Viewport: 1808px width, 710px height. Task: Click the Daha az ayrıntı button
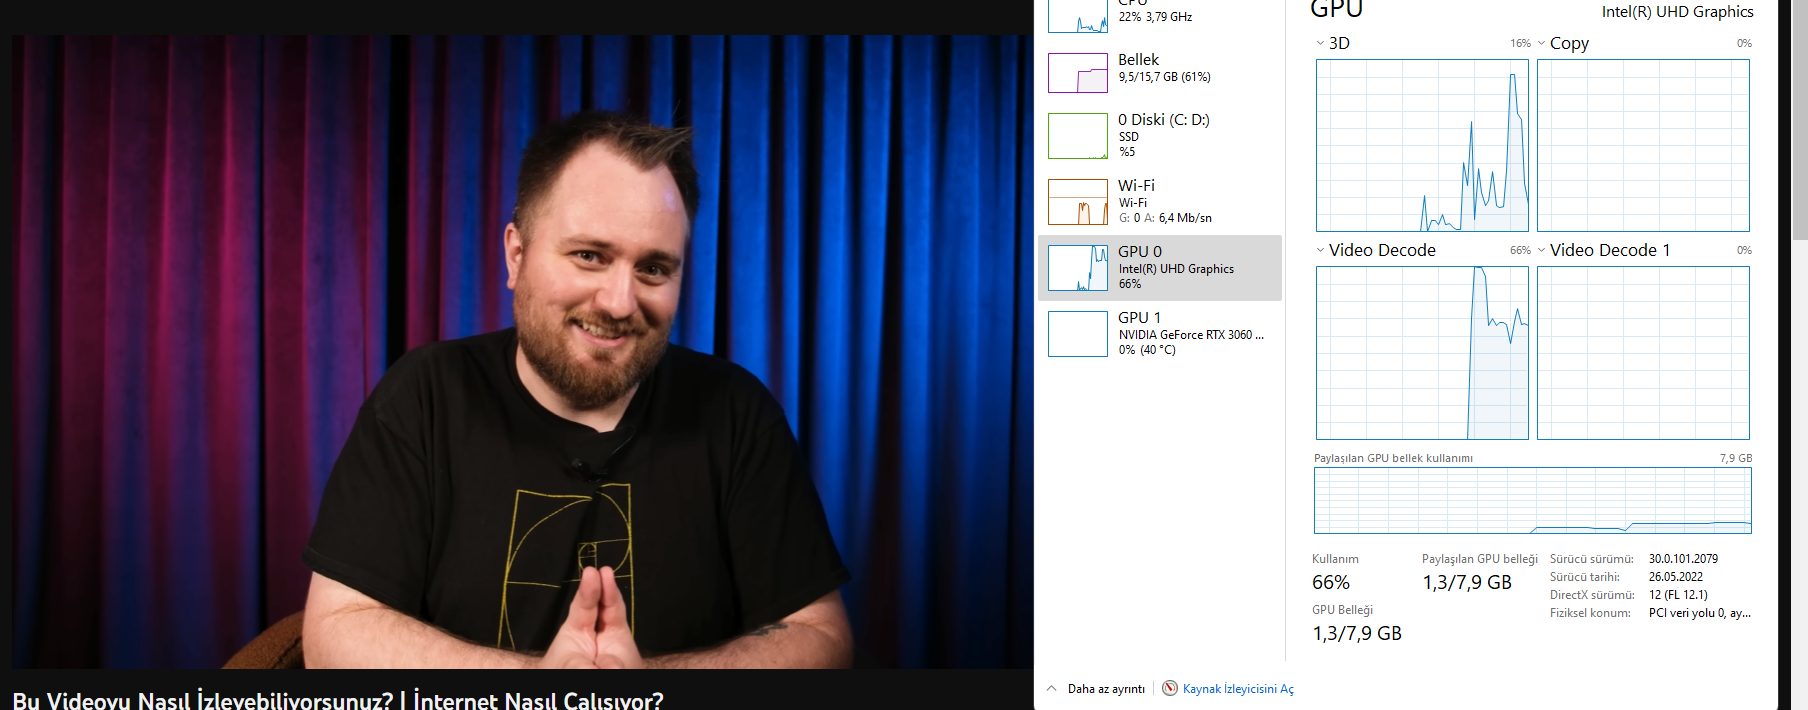pyautogui.click(x=1106, y=689)
